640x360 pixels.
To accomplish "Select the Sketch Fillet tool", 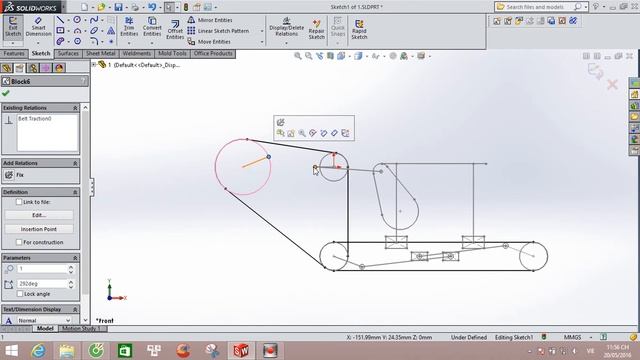I will [x=94, y=41].
